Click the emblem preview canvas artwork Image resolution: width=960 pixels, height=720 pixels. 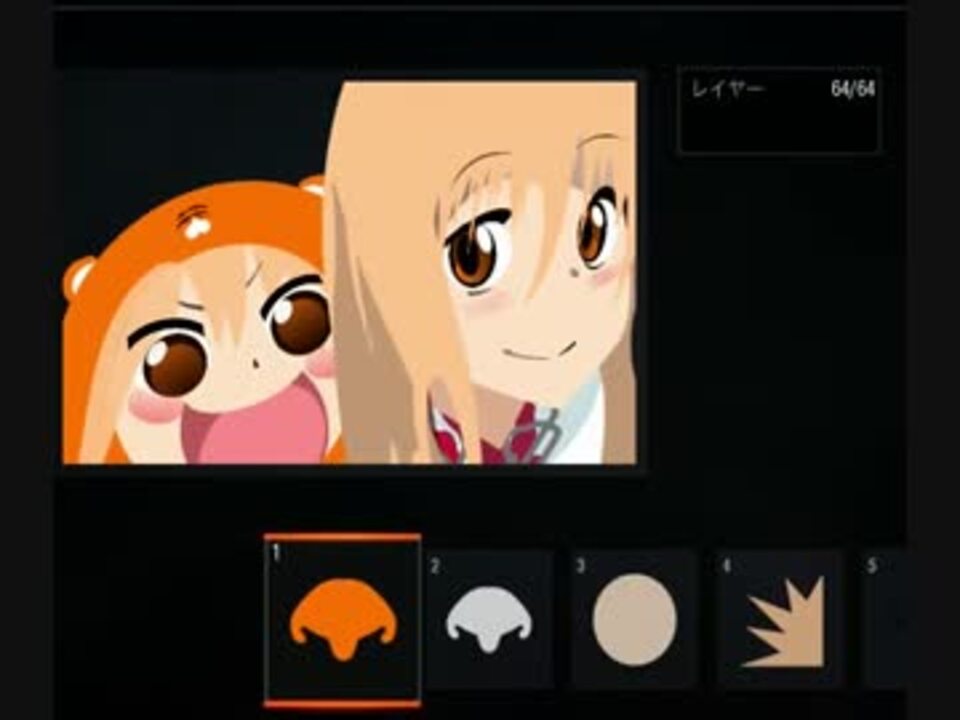click(350, 272)
